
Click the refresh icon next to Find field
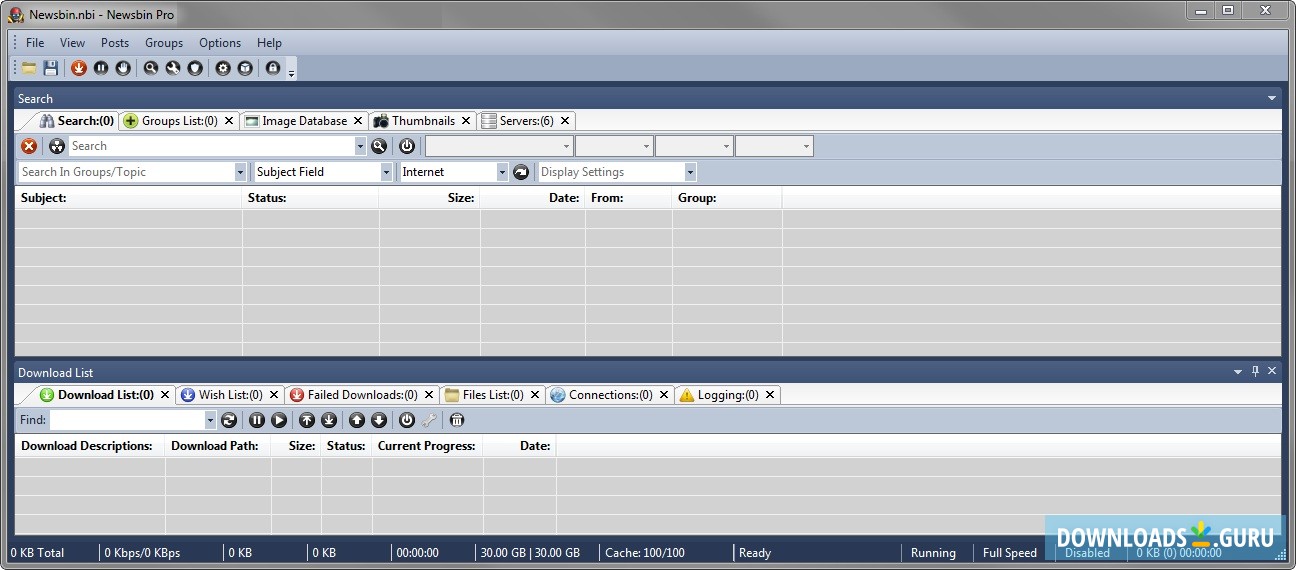(x=229, y=420)
